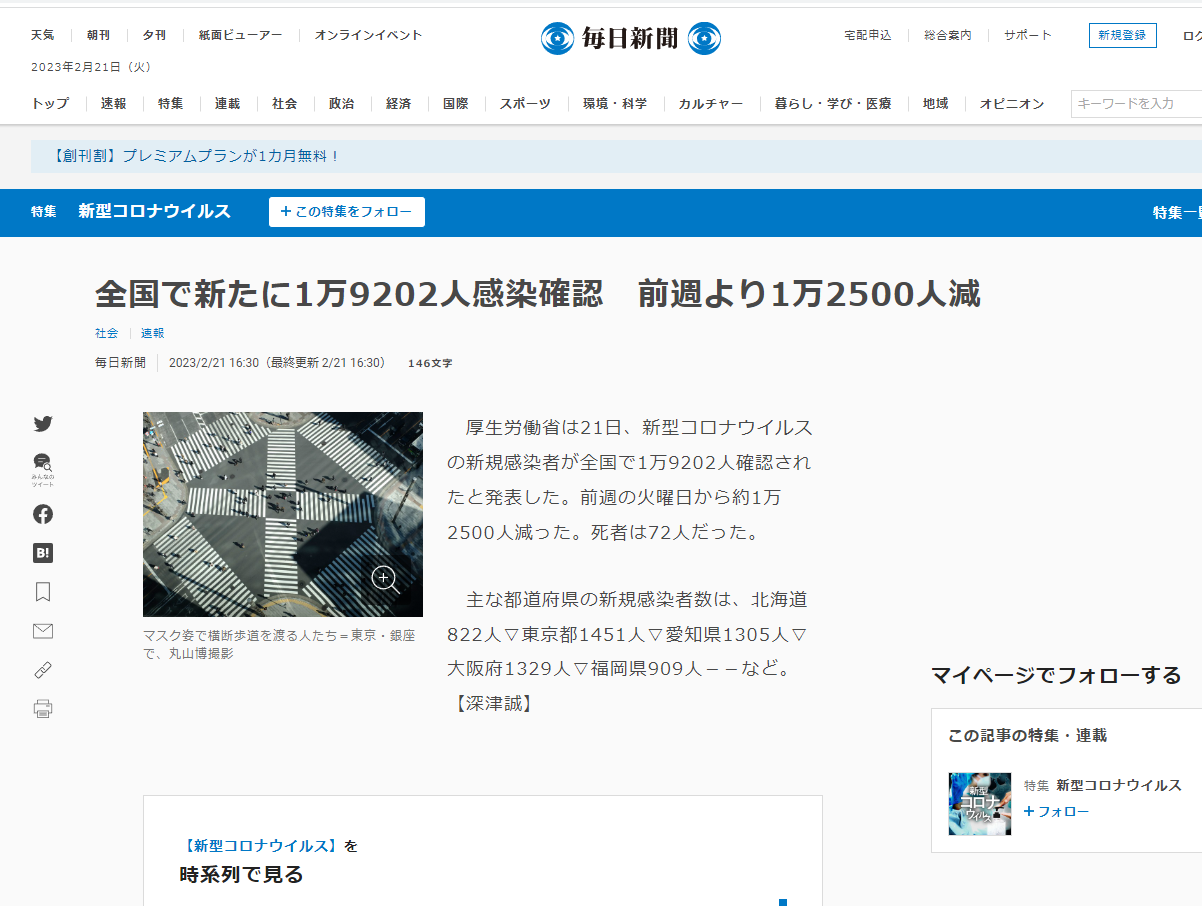Select 環境・科学 in navigation menu

click(615, 103)
